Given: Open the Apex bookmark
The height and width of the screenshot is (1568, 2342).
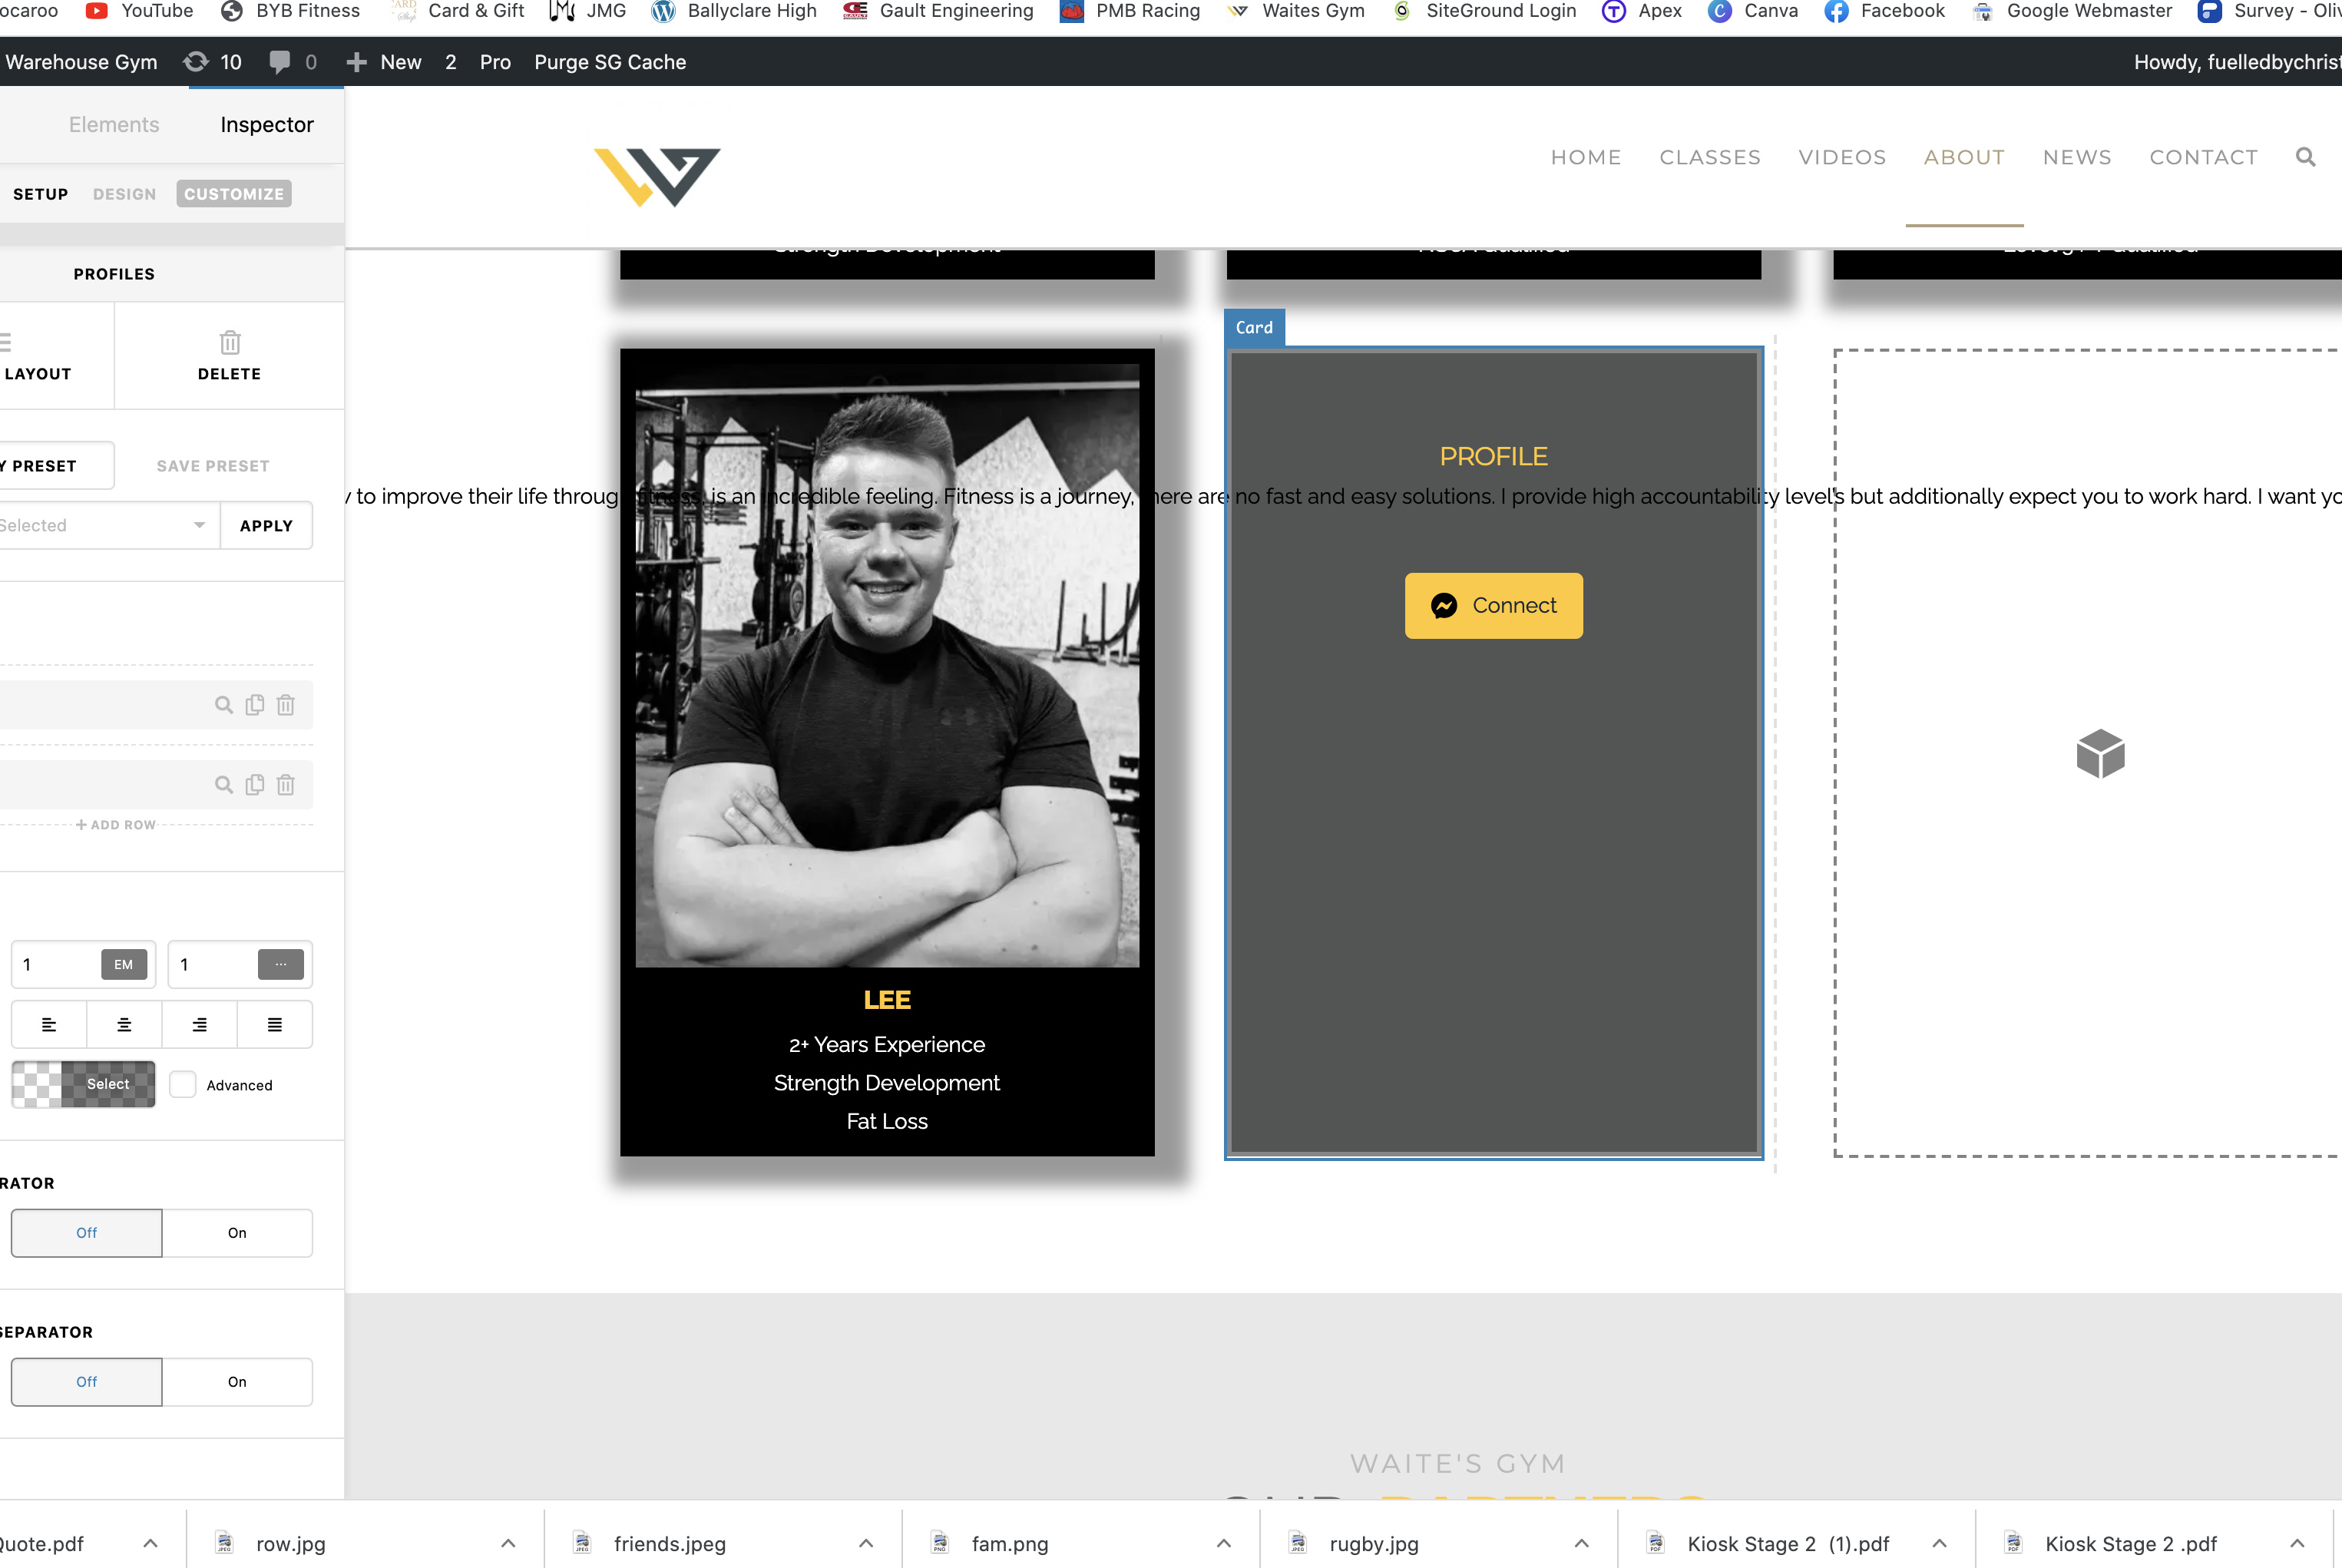Looking at the screenshot, I should click(x=1641, y=11).
